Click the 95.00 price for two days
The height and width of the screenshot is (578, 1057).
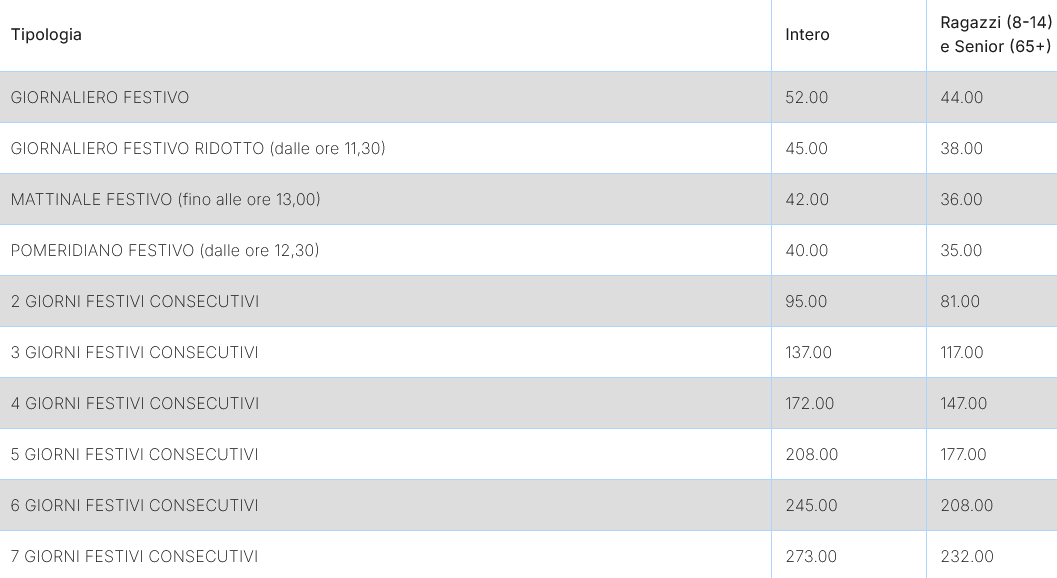pos(806,301)
